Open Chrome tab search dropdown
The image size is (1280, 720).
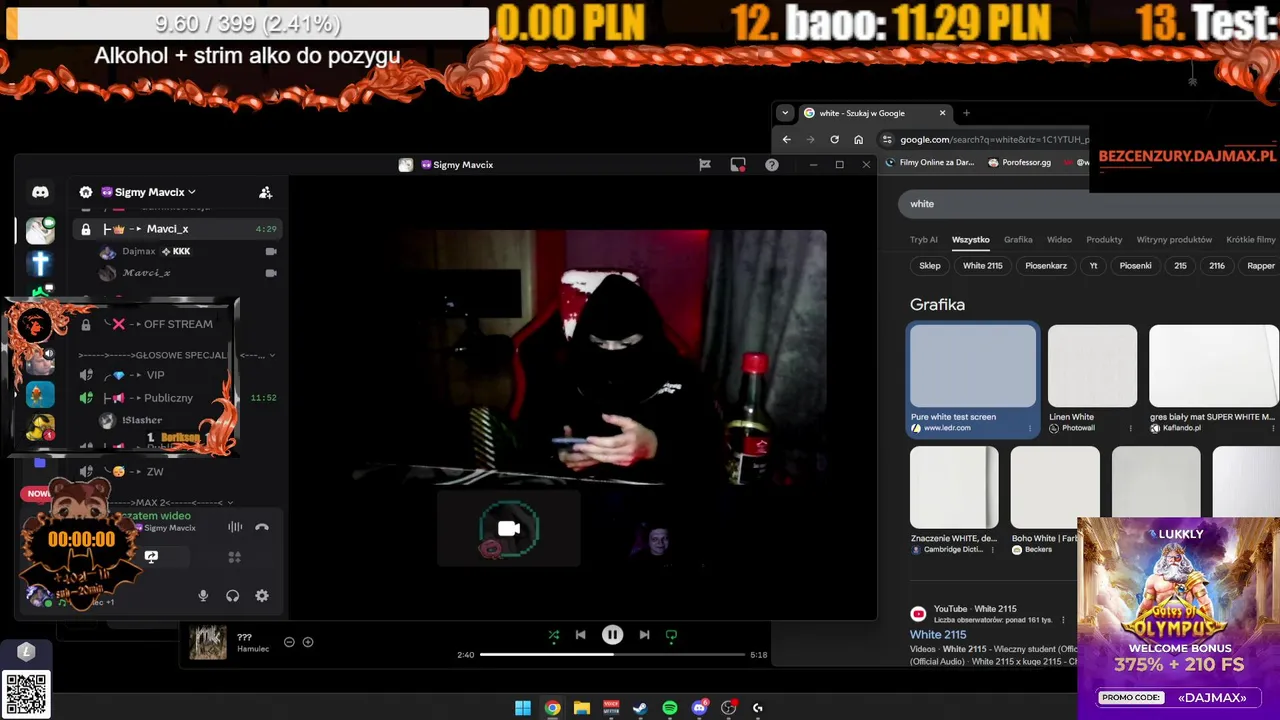786,113
